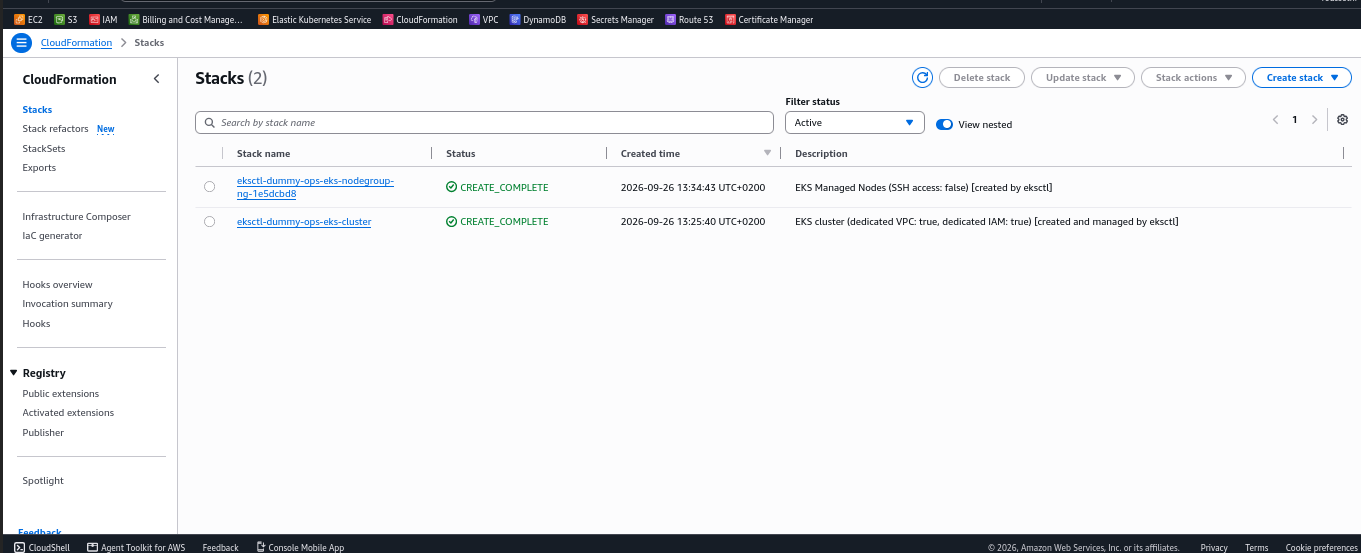Open Exports in side navigation
The image size is (1361, 553).
tap(39, 168)
